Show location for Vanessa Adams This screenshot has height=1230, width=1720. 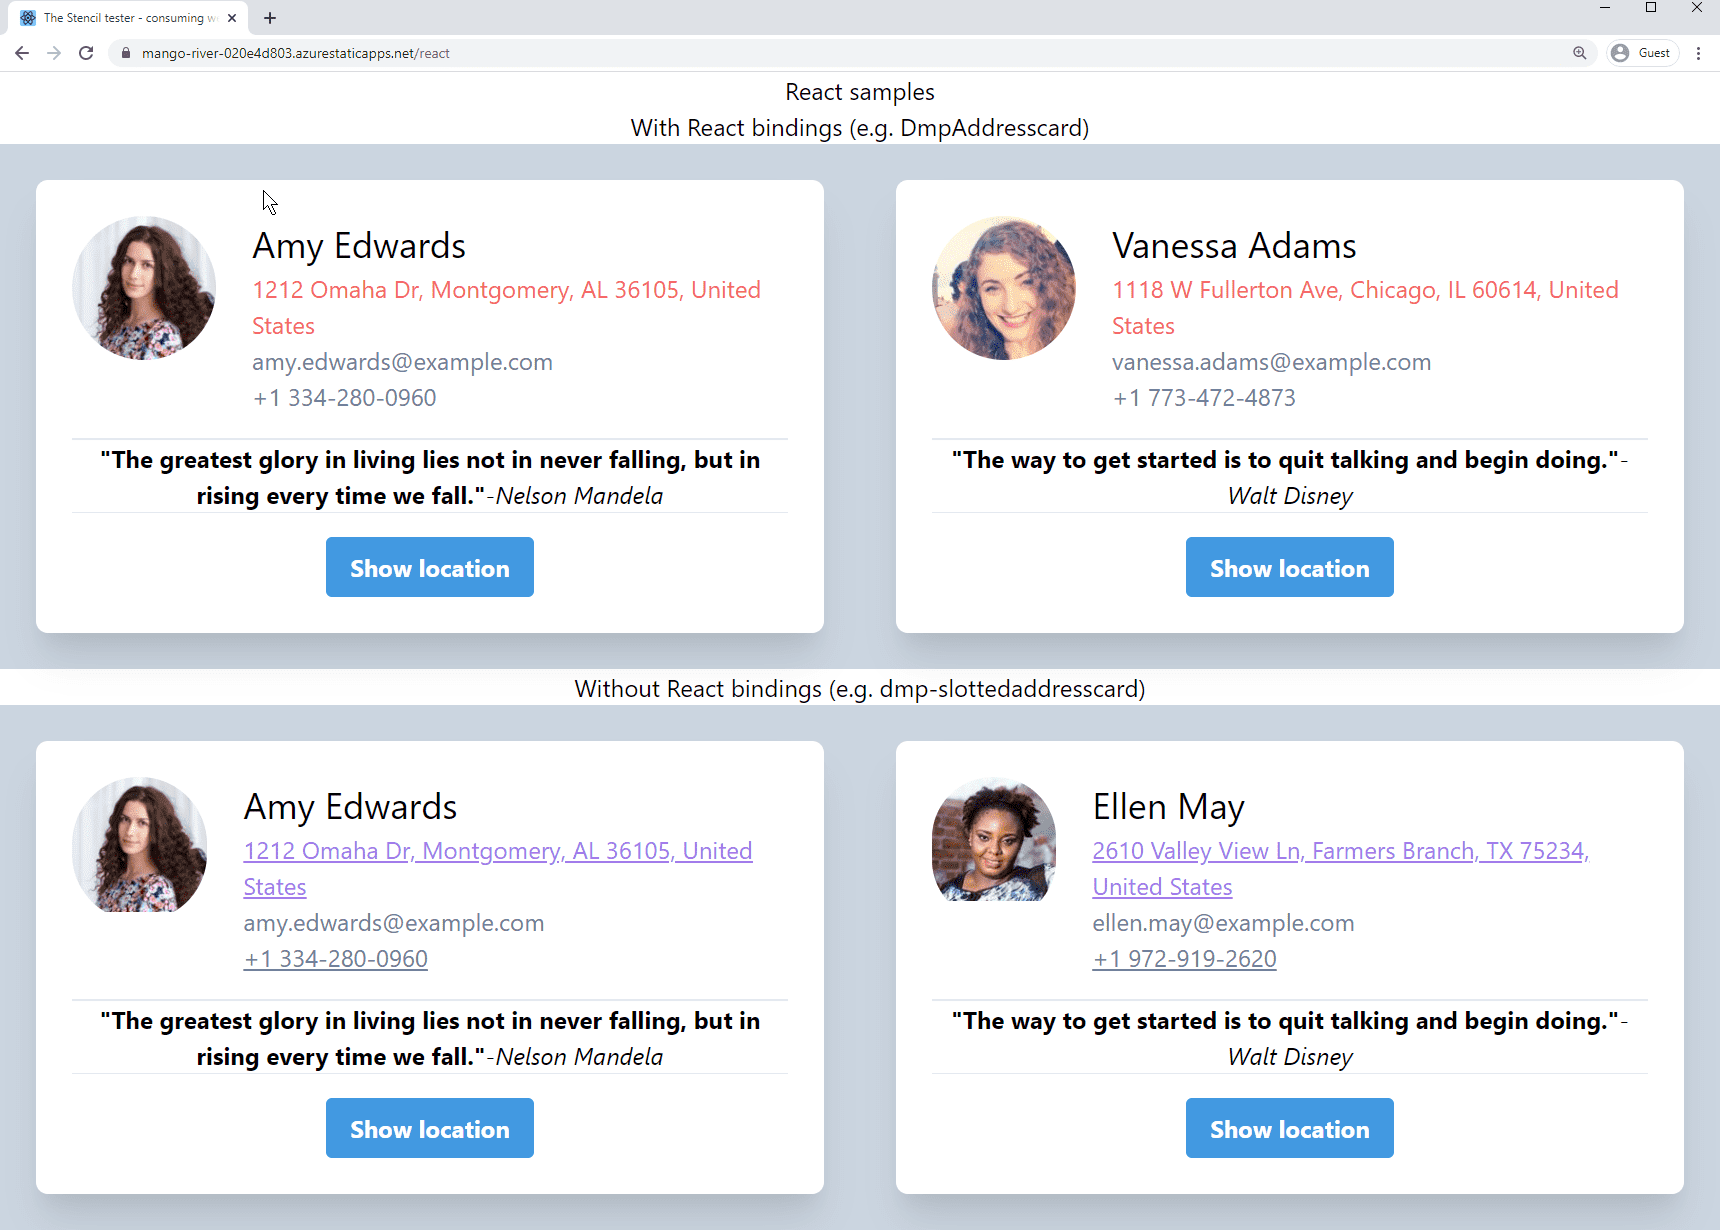1289,567
